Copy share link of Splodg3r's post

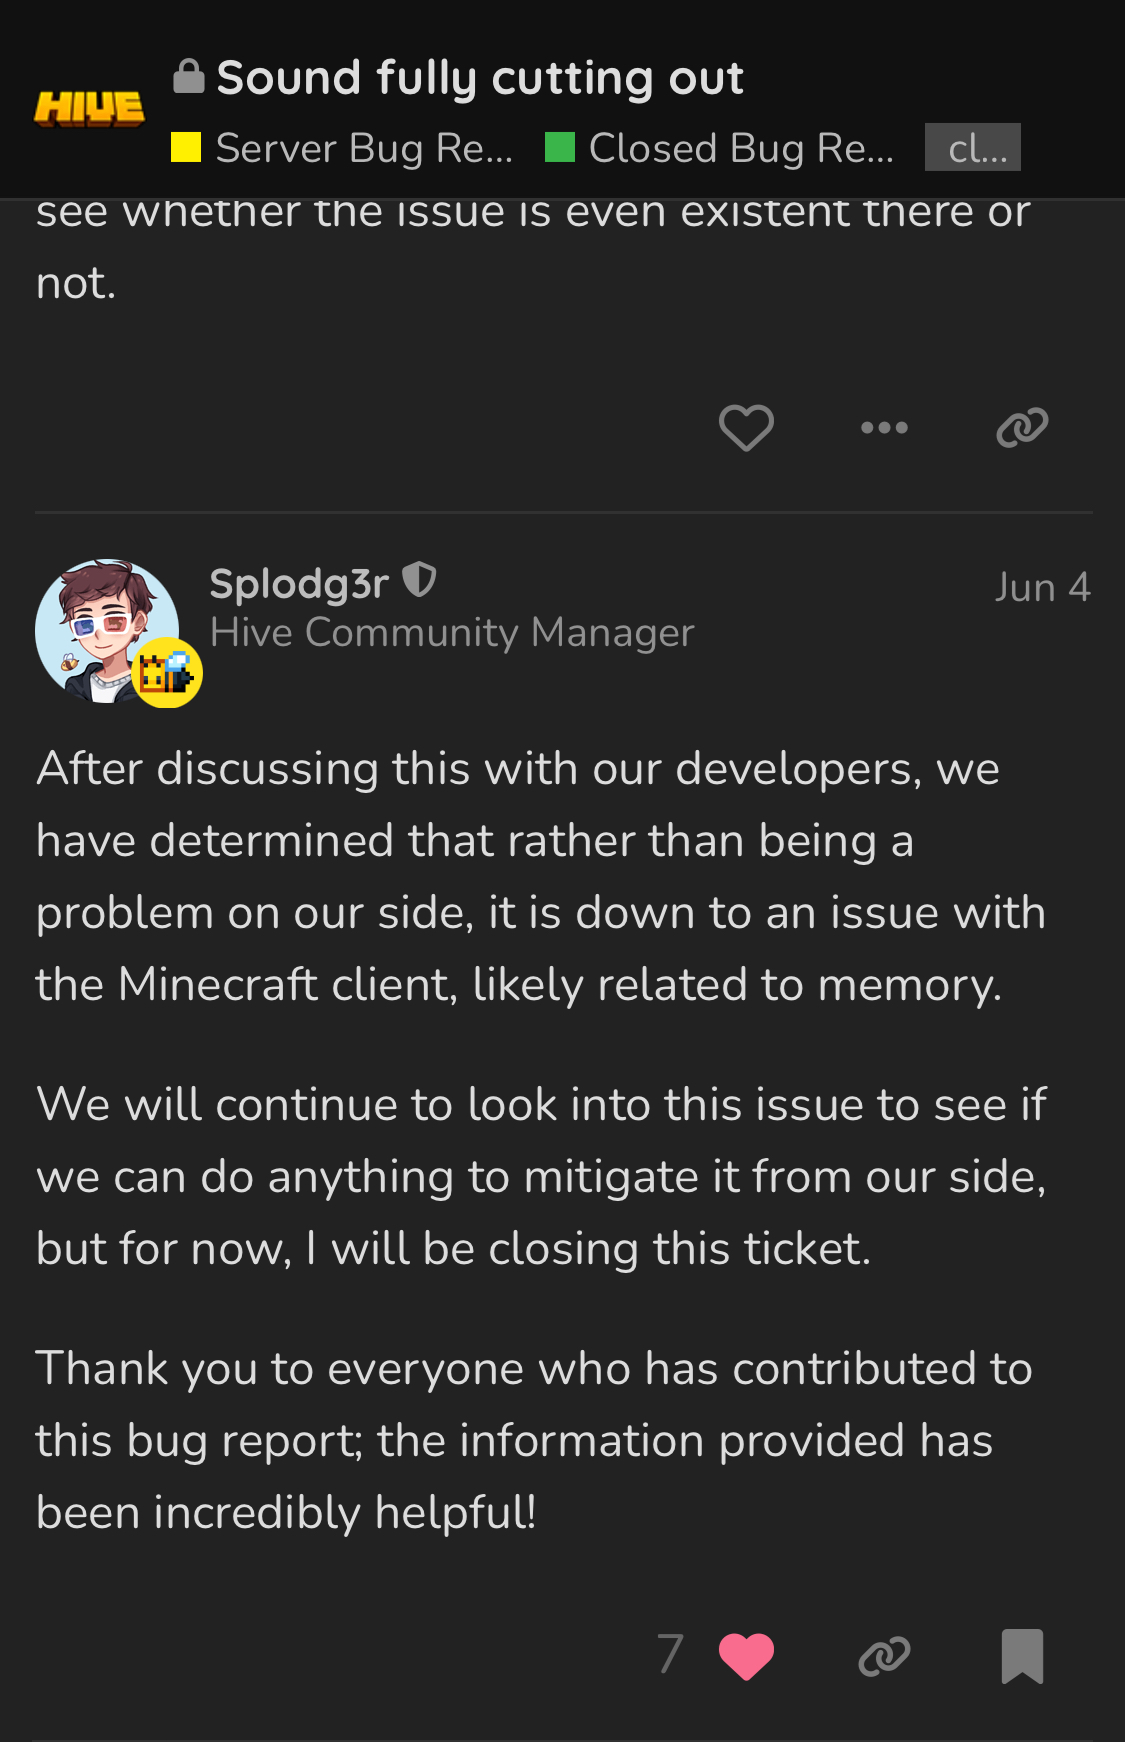(884, 1656)
